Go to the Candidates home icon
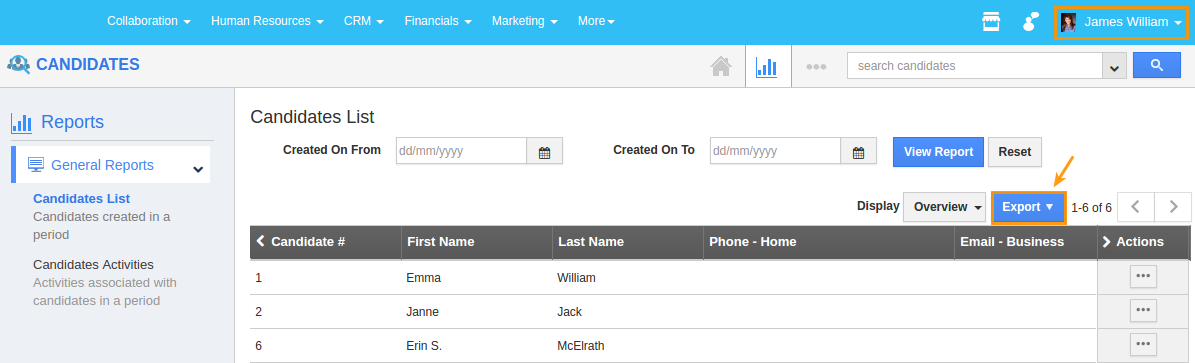The width and height of the screenshot is (1195, 363). 721,66
